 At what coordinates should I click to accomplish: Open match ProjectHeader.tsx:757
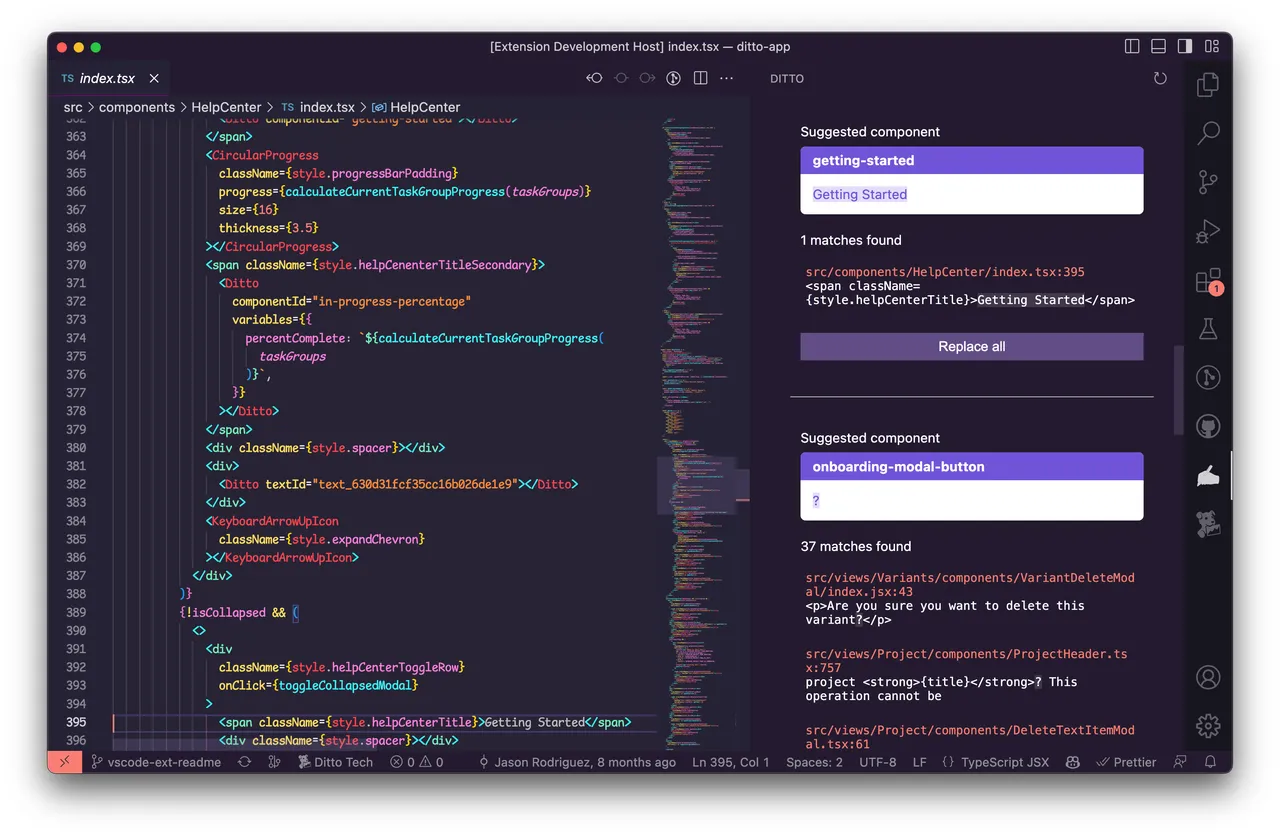point(966,661)
